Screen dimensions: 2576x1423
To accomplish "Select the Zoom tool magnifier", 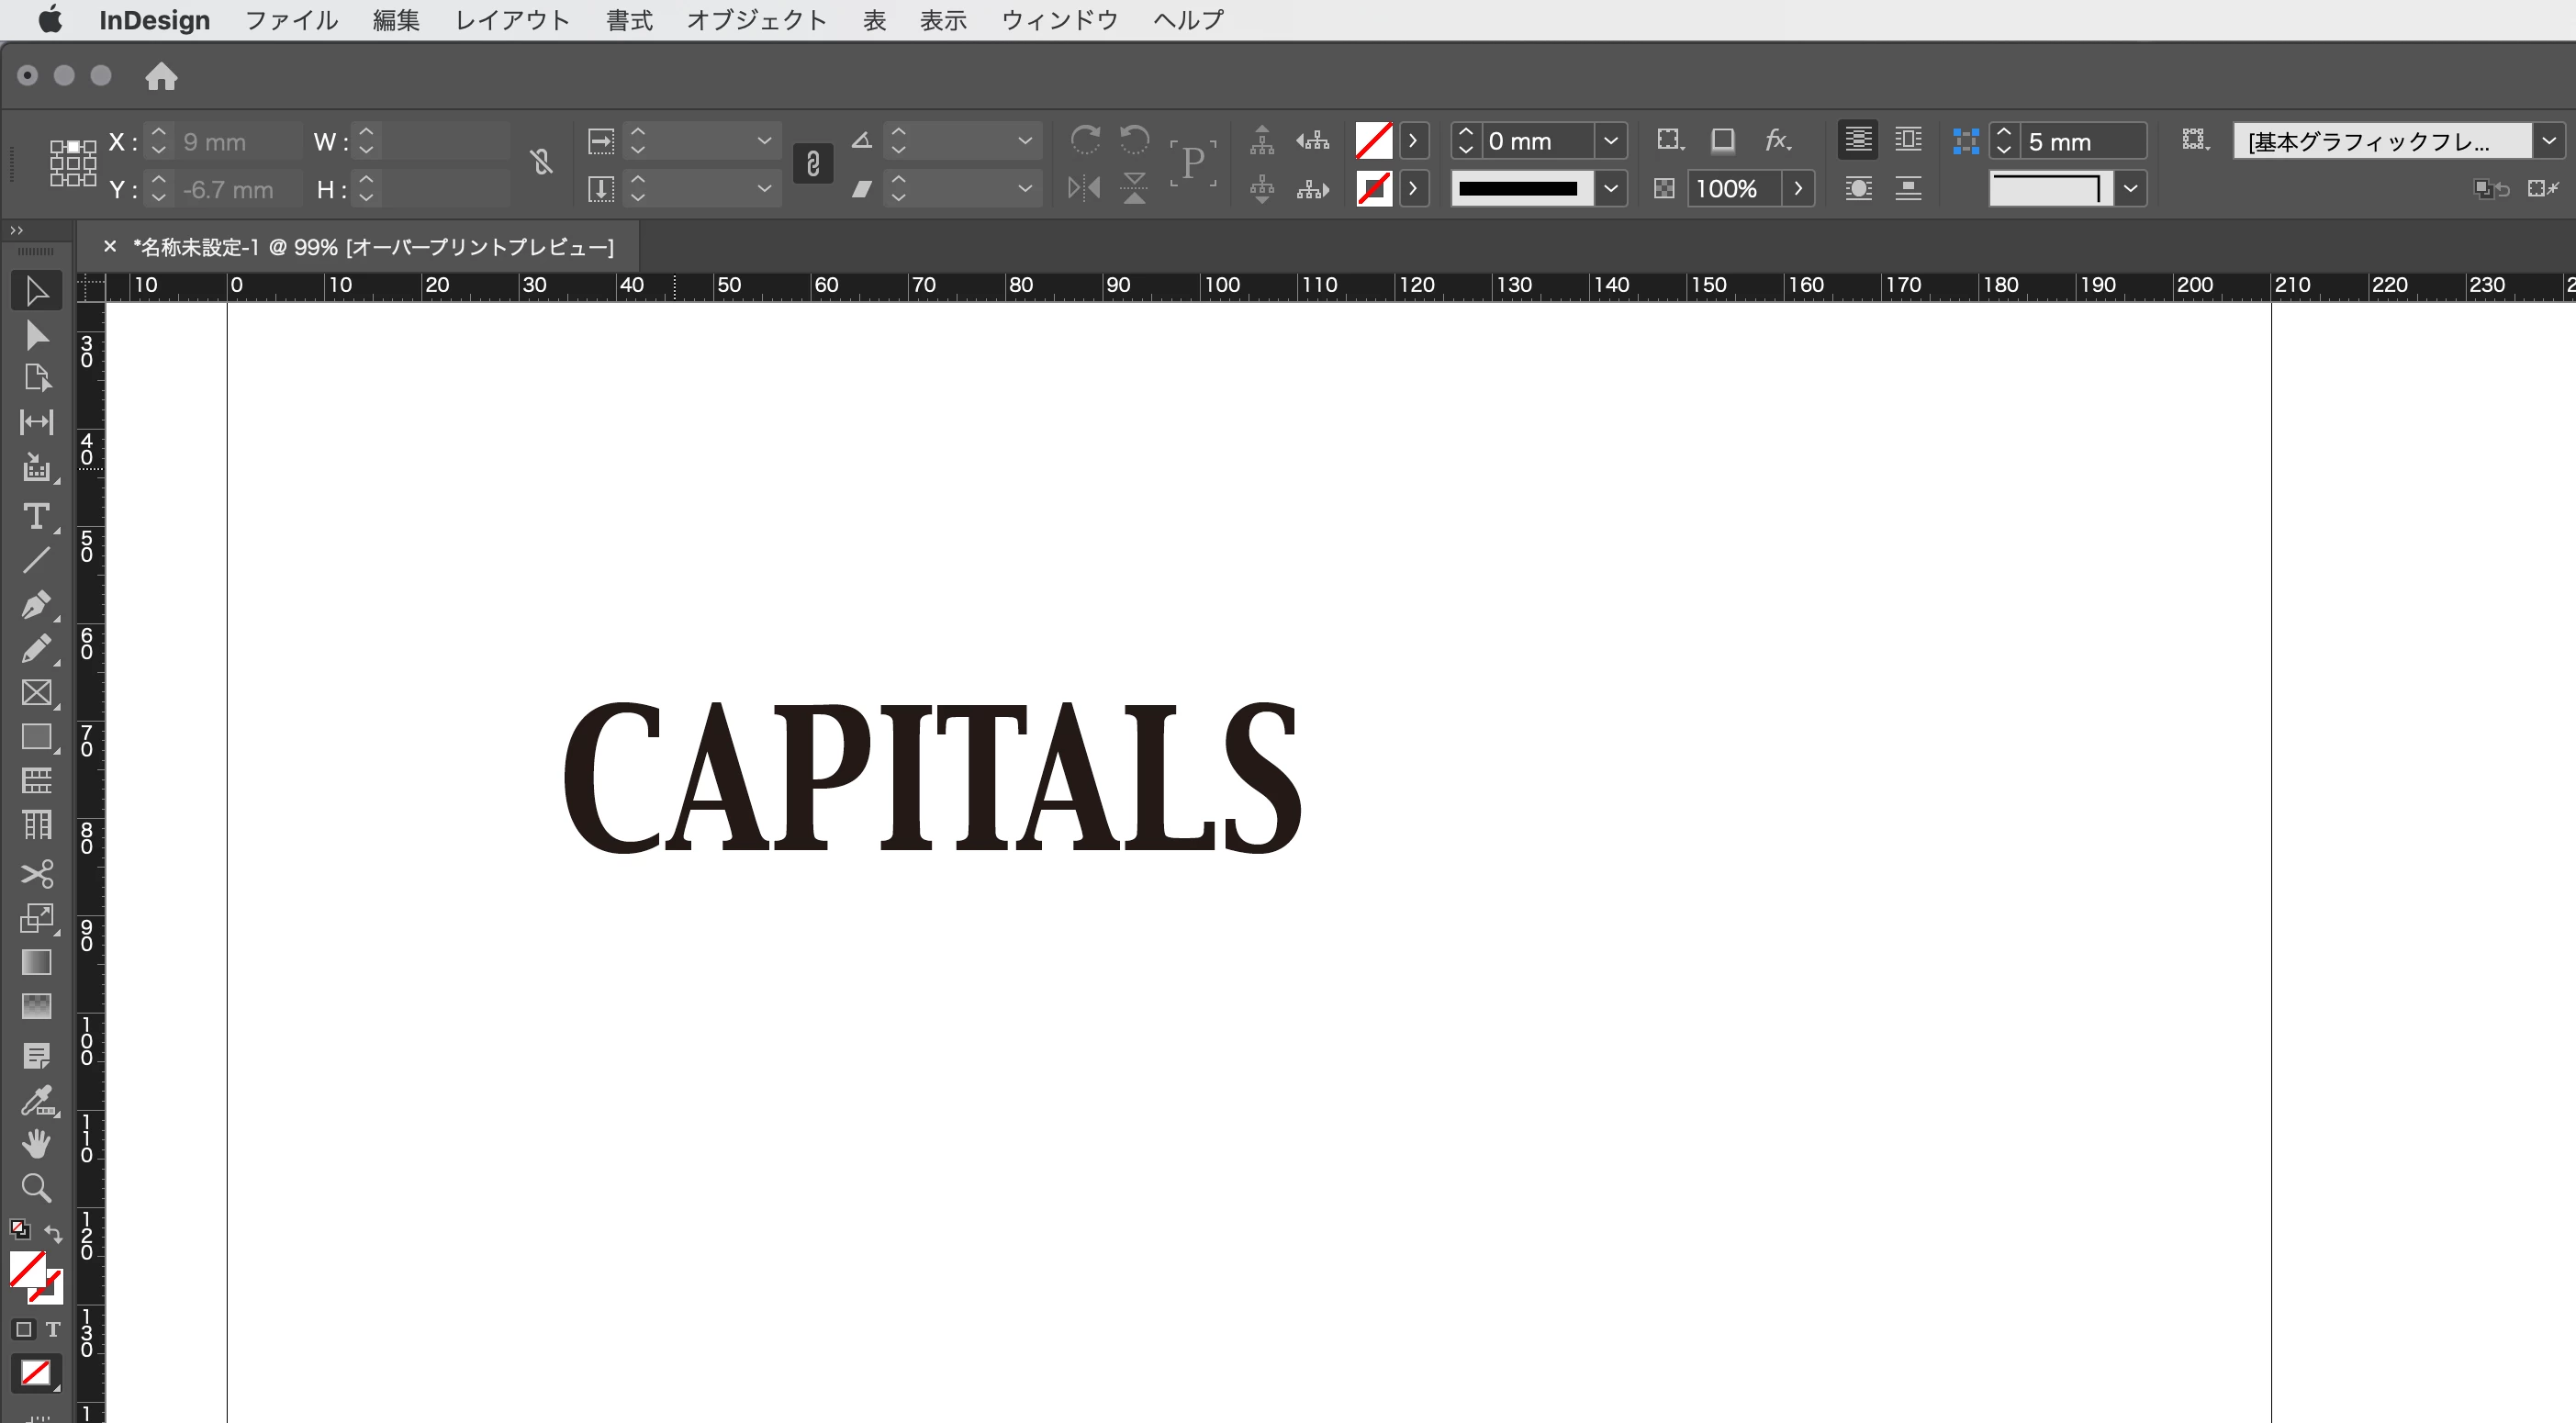I will [x=36, y=1188].
